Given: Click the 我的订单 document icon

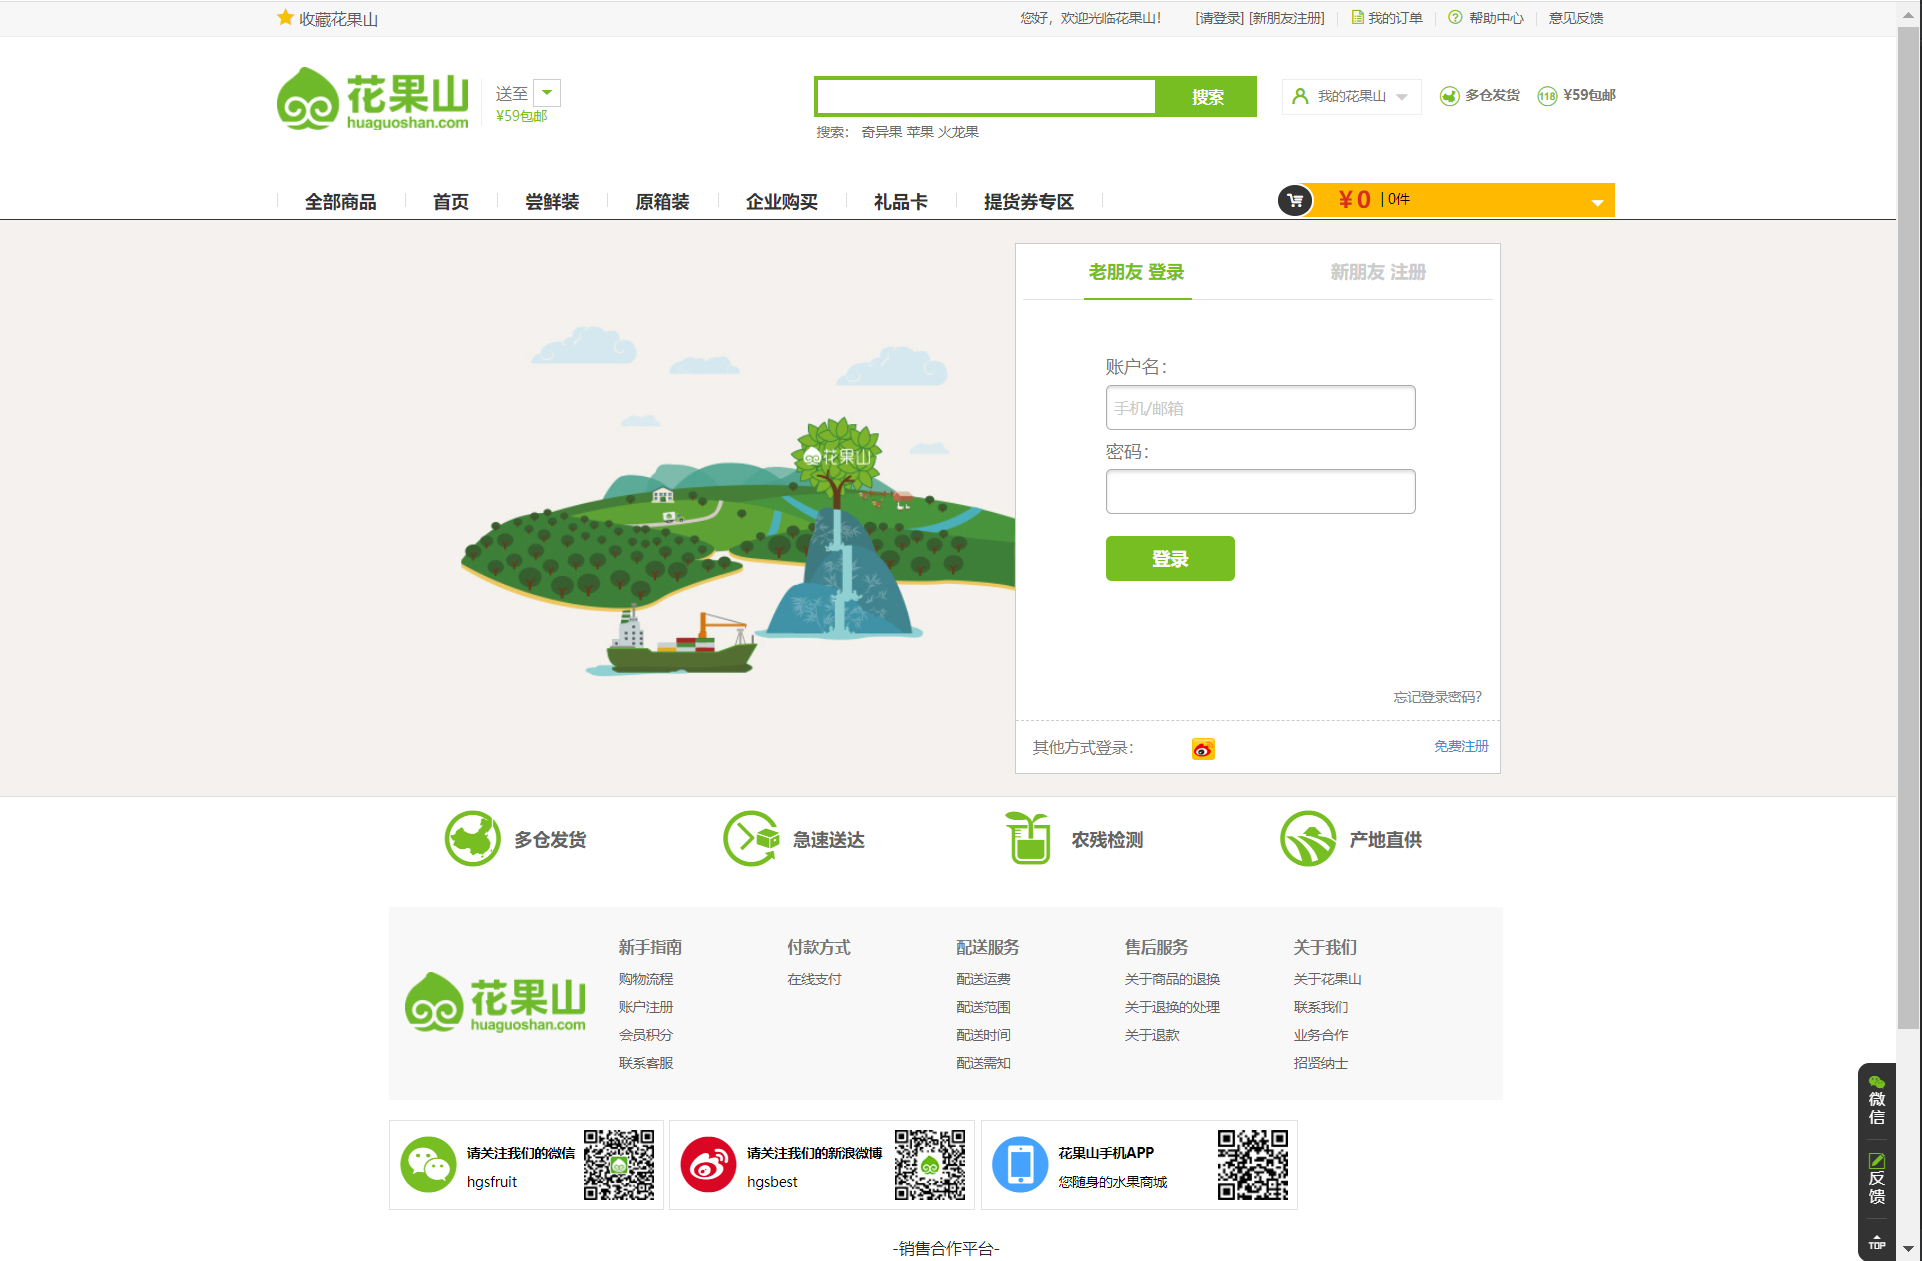Looking at the screenshot, I should pos(1357,17).
